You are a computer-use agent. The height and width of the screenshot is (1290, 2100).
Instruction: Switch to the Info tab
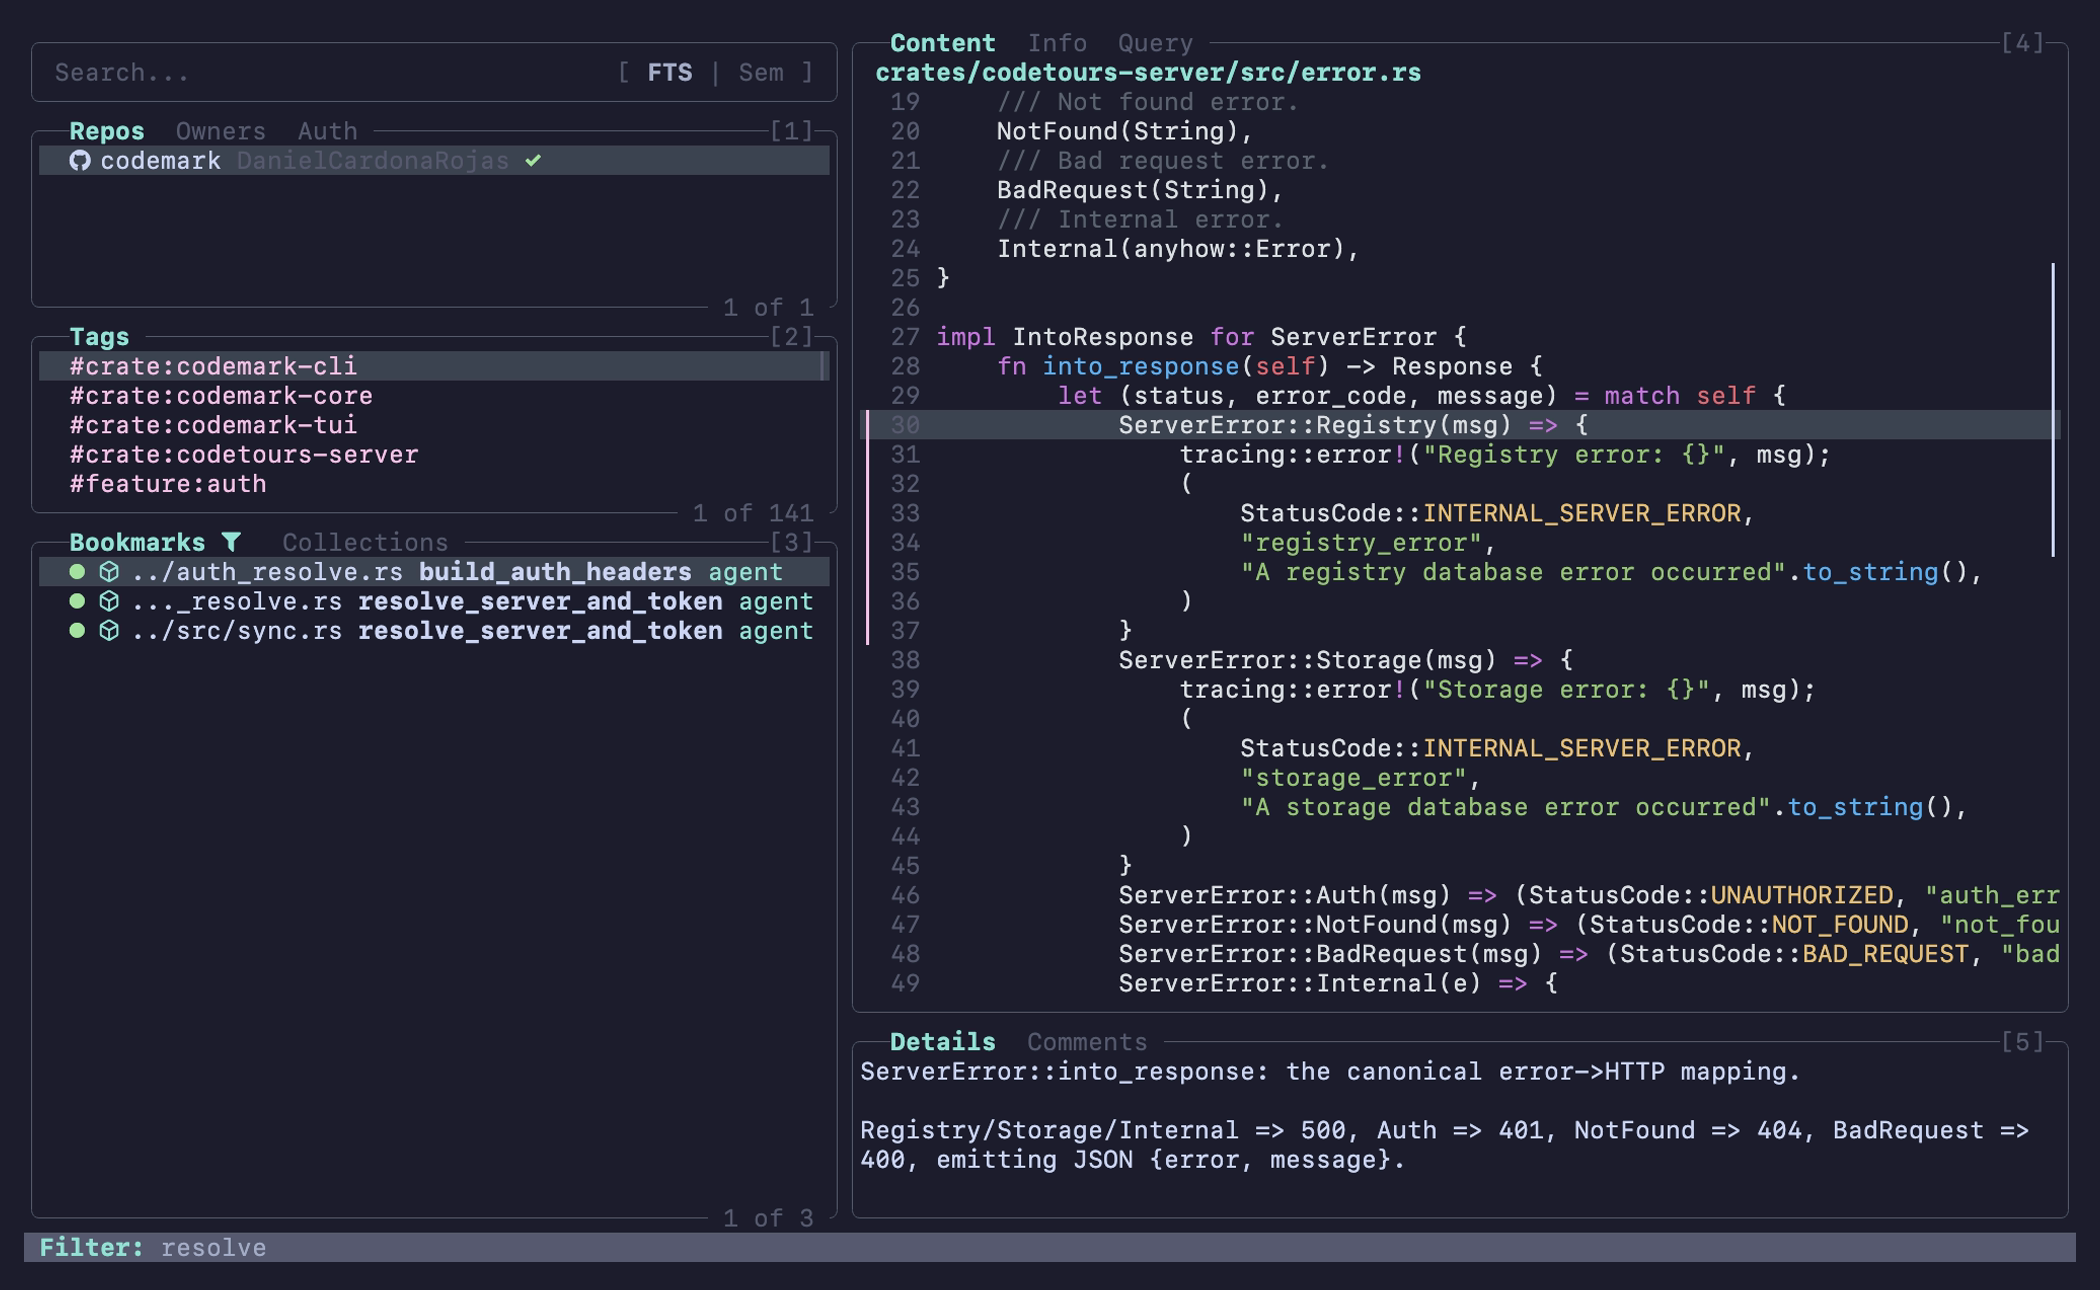1057,43
